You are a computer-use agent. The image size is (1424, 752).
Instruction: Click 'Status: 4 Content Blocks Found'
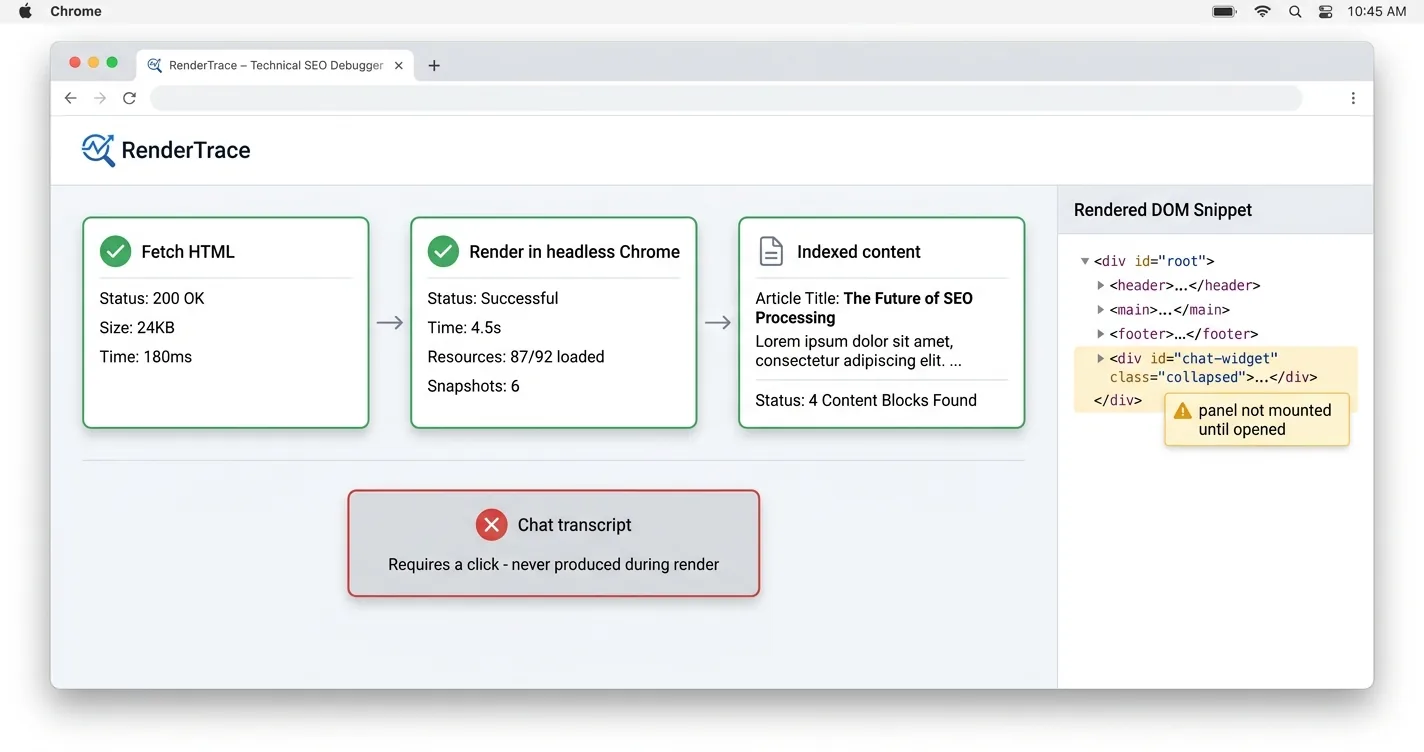tap(866, 400)
